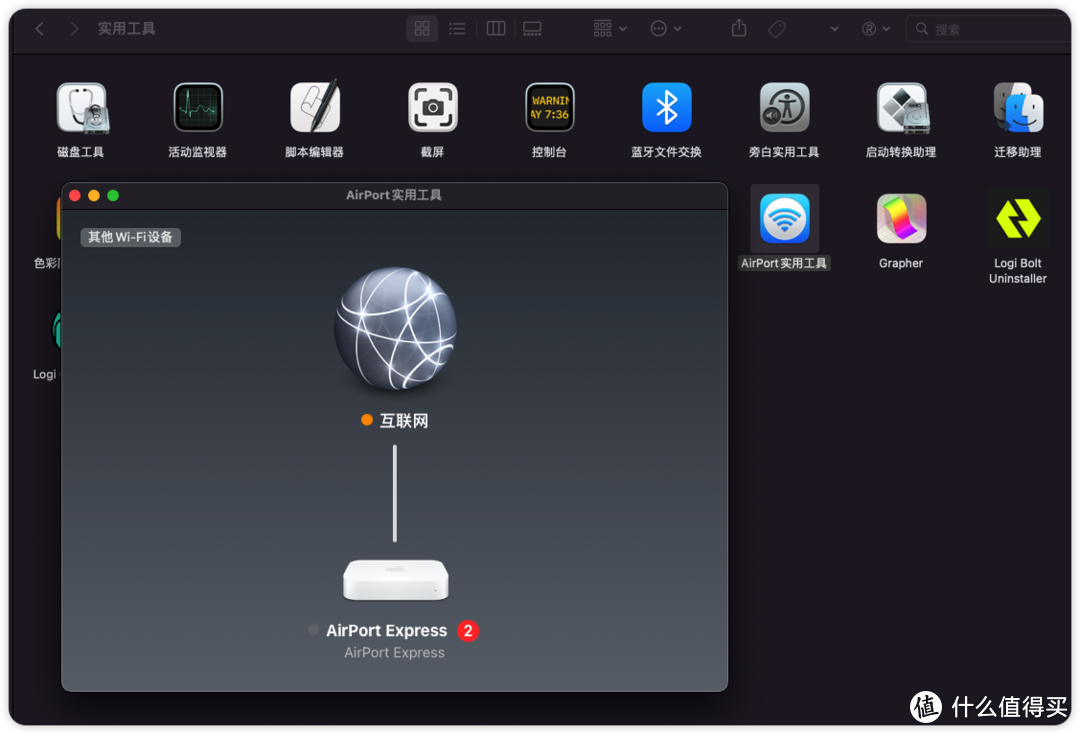Open Activity Monitor (活动监视器) app
This screenshot has height=734, width=1080.
point(198,108)
